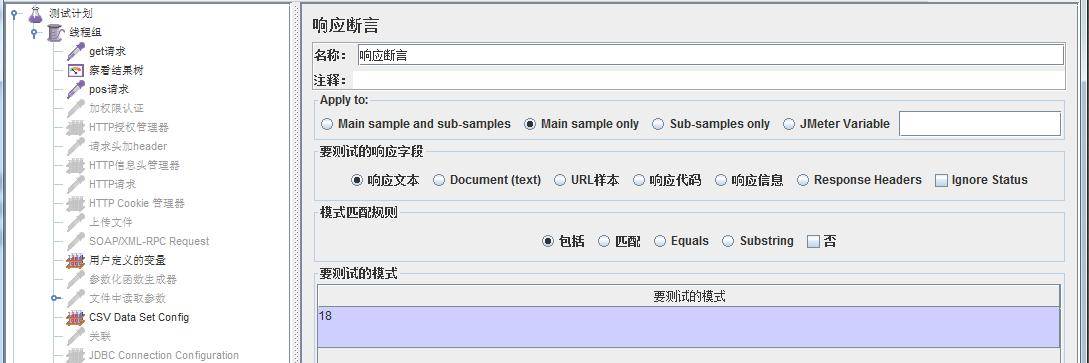The image size is (1089, 363).
Task: Click the disabled 加权限认证 sampler icon
Action: pos(76,108)
